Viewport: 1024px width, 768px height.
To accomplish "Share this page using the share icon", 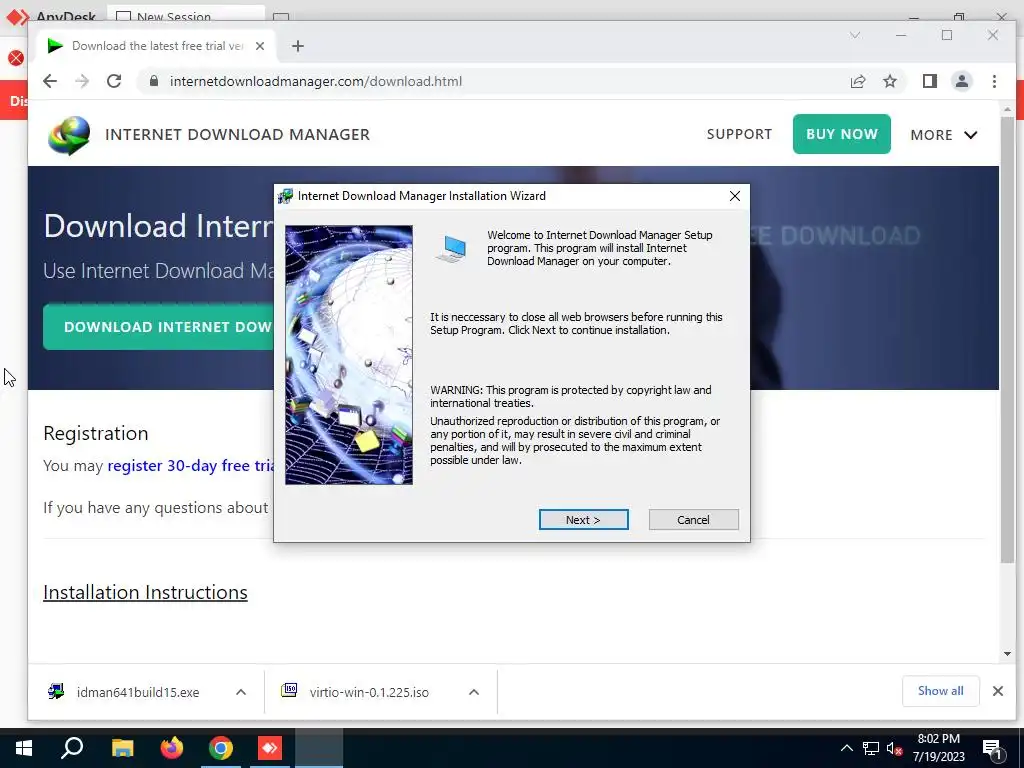I will (x=857, y=81).
